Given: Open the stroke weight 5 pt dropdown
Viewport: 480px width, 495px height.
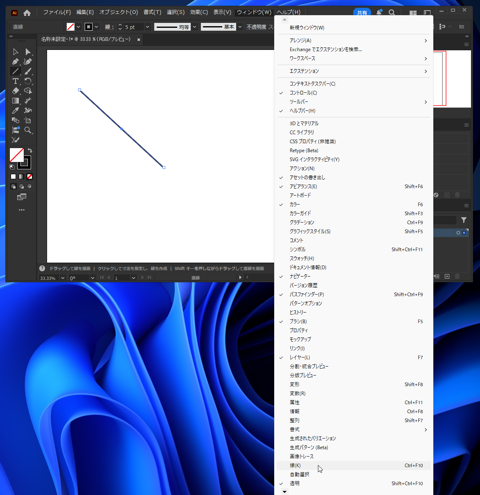Looking at the screenshot, I should tap(147, 27).
